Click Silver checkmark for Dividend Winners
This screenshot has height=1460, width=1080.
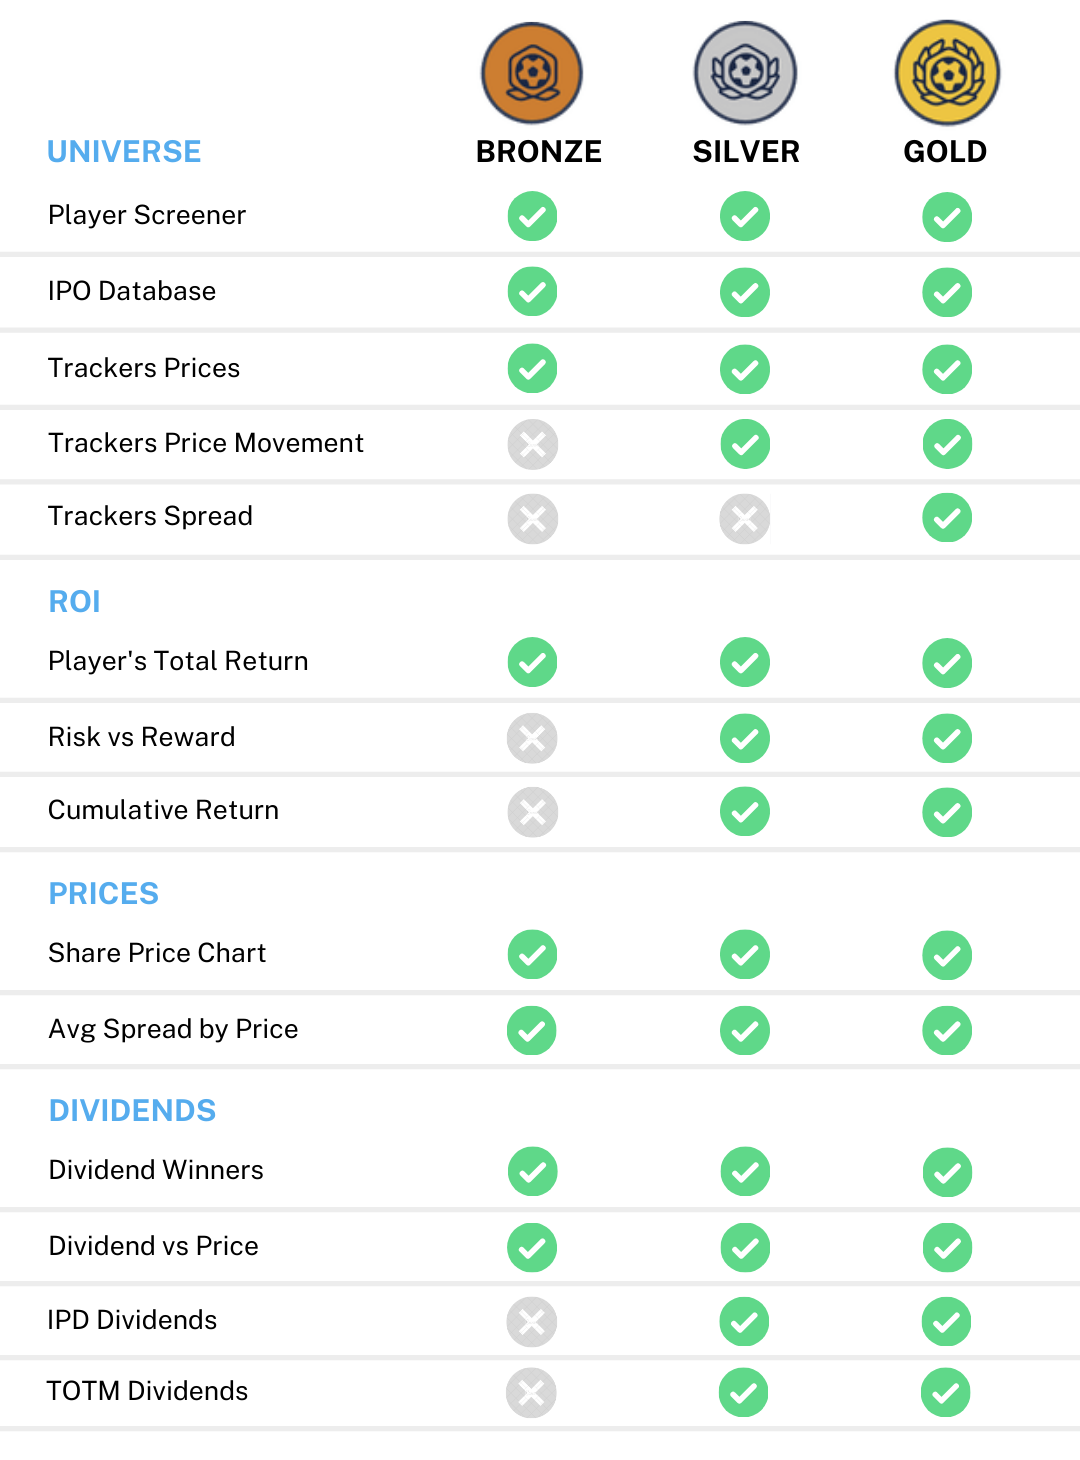click(745, 1172)
